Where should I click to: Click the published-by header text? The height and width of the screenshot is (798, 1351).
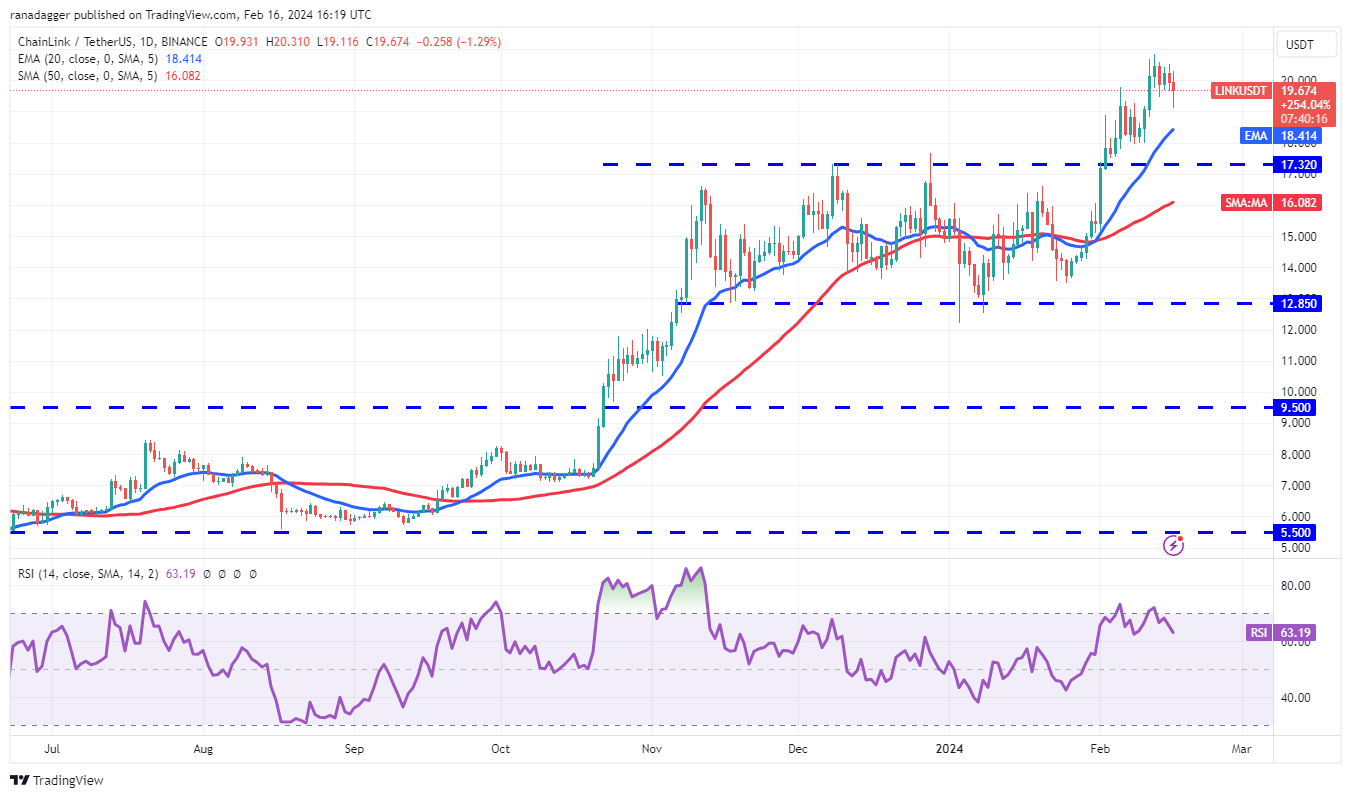(x=191, y=15)
